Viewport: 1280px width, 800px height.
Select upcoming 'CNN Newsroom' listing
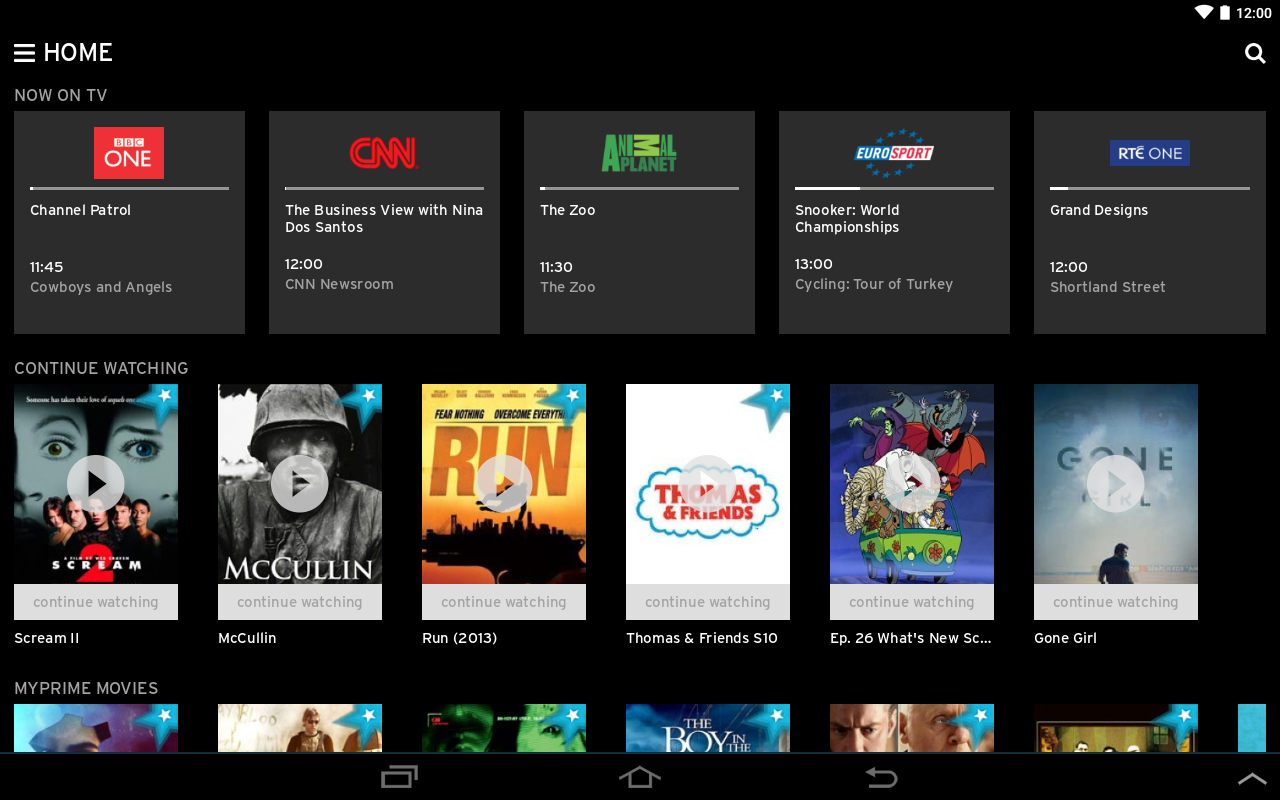[339, 284]
